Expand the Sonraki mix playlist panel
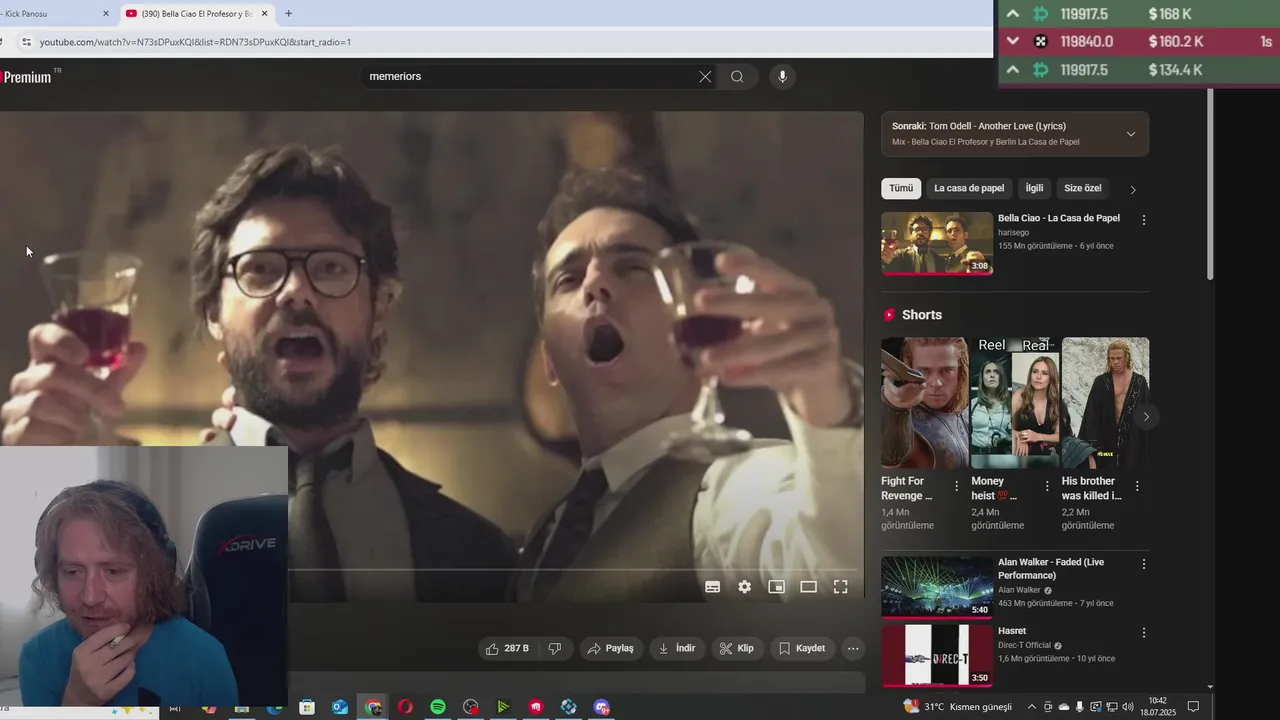The height and width of the screenshot is (720, 1280). 1131,134
